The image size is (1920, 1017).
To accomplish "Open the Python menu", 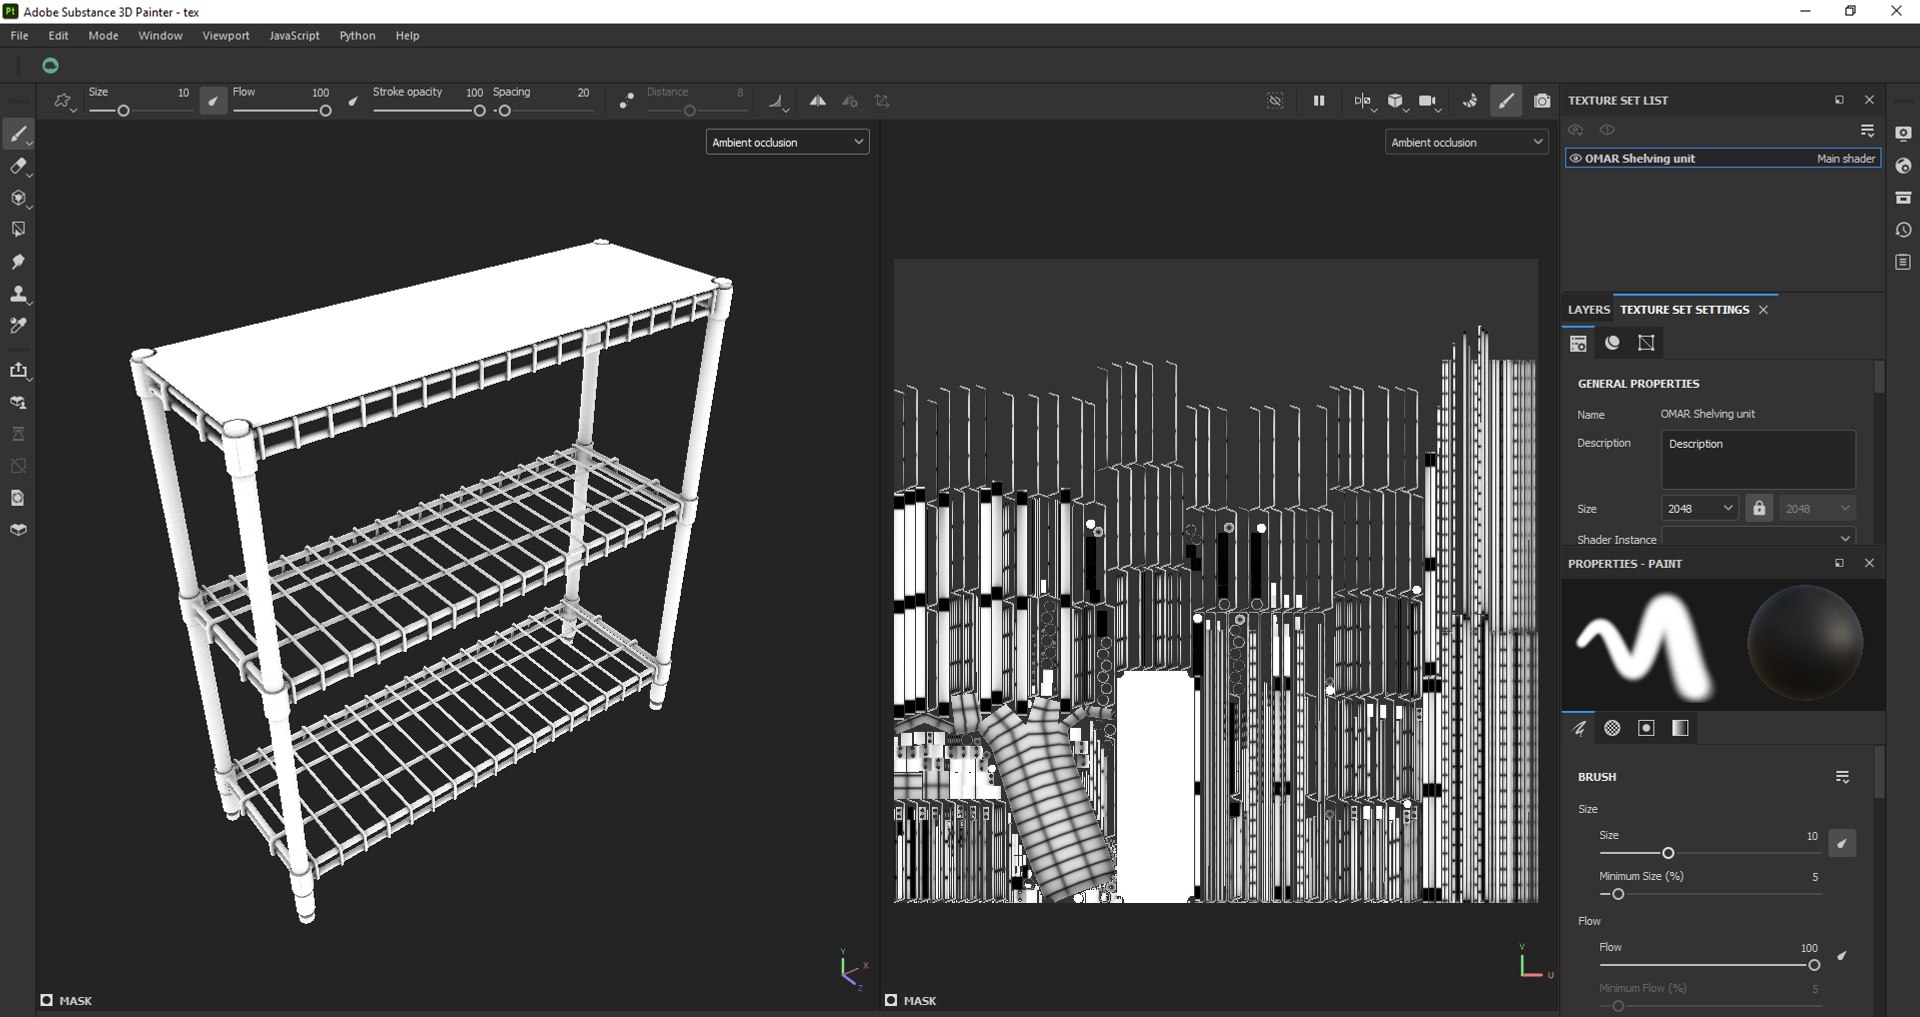I will (x=357, y=35).
